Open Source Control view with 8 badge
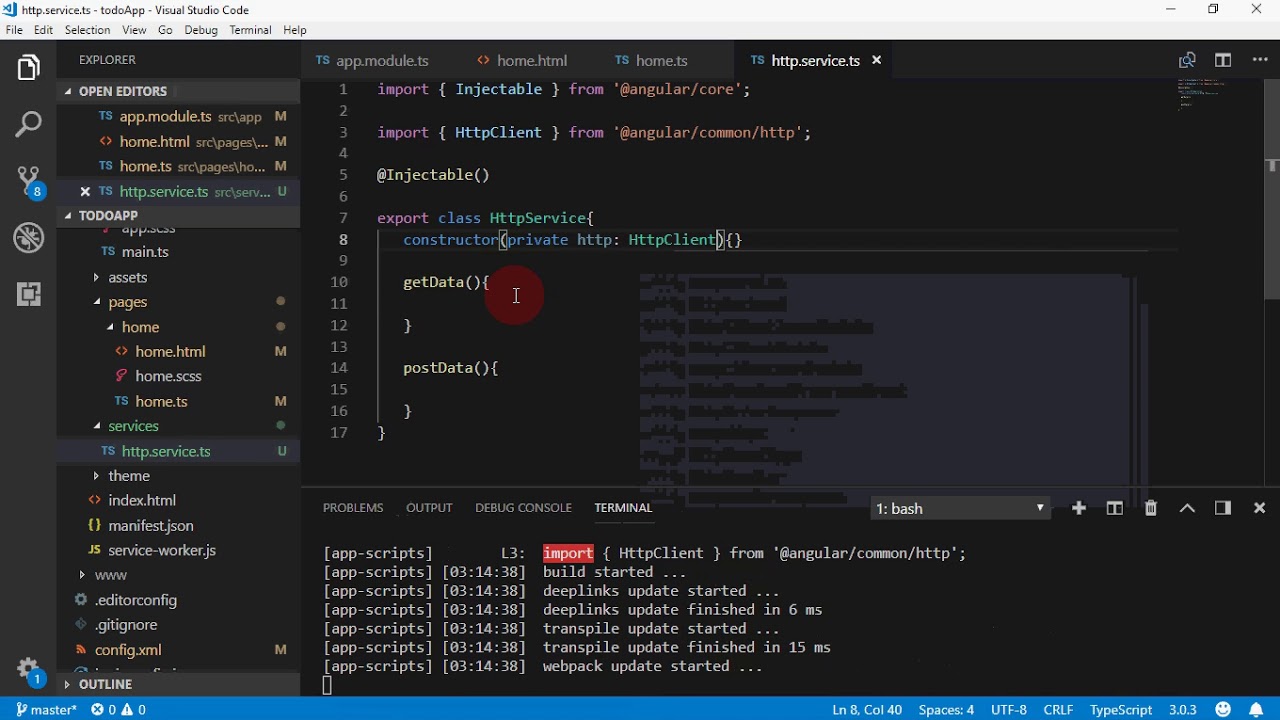The width and height of the screenshot is (1280, 720). [x=29, y=182]
